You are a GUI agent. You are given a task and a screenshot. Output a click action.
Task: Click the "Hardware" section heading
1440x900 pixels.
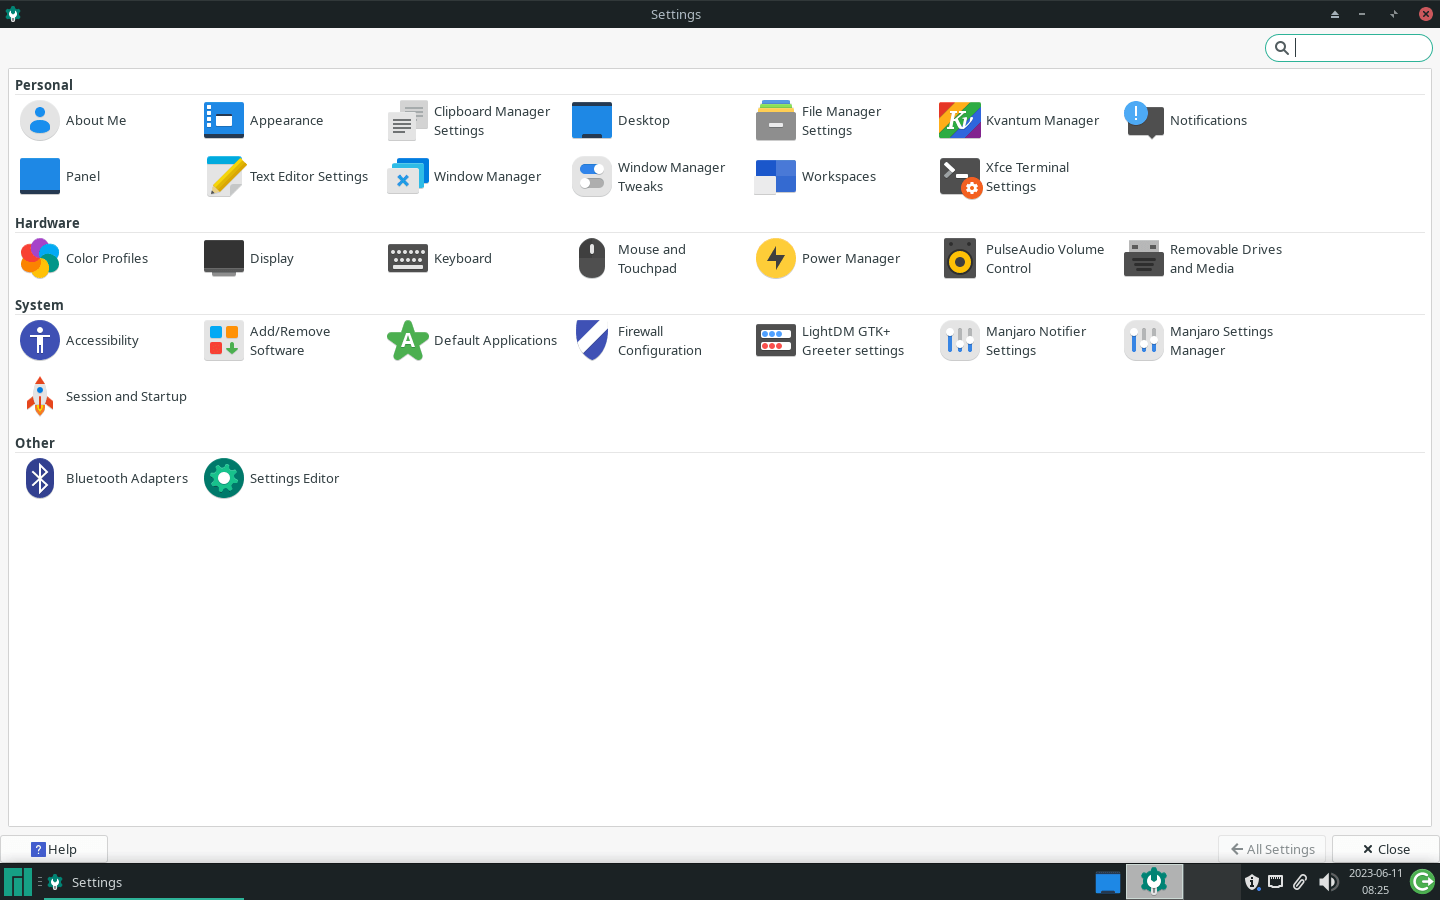[x=47, y=223]
